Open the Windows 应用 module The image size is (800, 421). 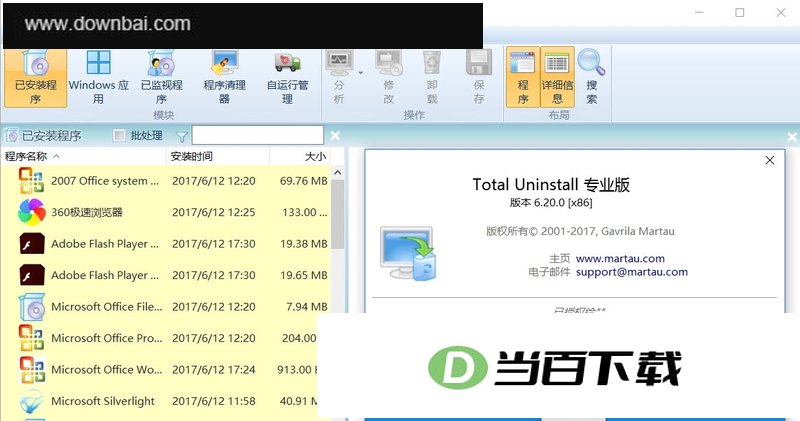click(x=98, y=78)
